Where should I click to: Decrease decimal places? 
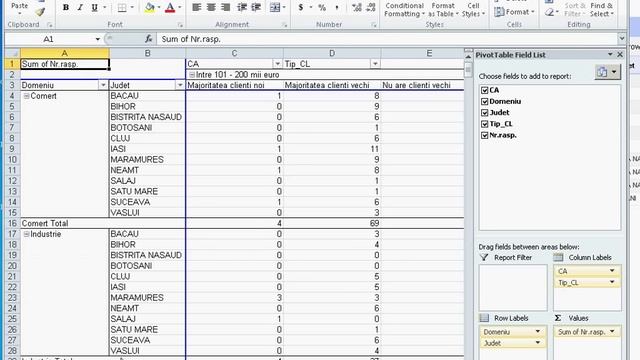point(371,7)
